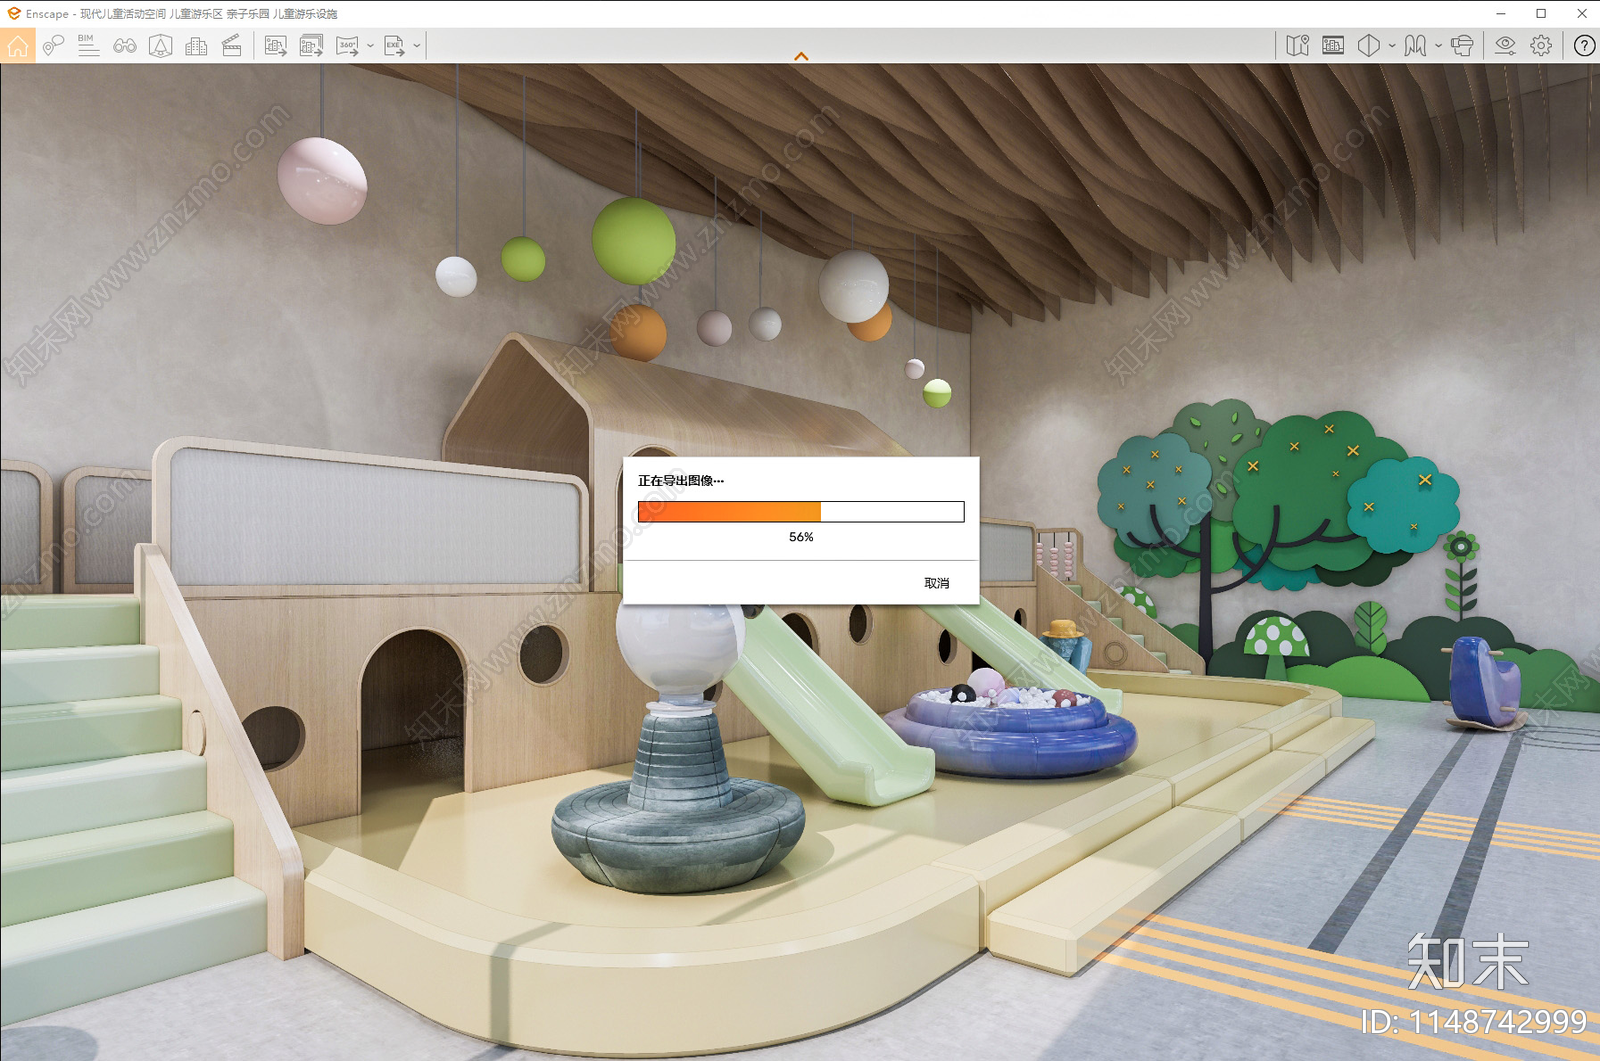
Task: Expand the panorama export dropdown arrow
Action: (370, 46)
